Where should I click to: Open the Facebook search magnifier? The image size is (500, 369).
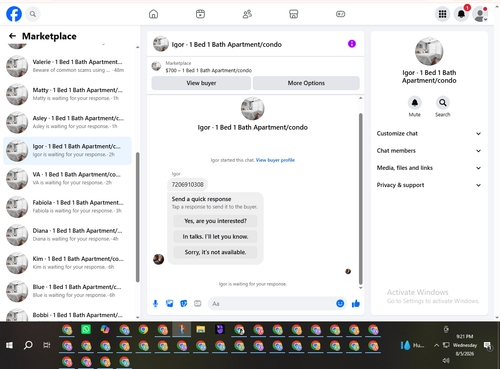click(33, 14)
